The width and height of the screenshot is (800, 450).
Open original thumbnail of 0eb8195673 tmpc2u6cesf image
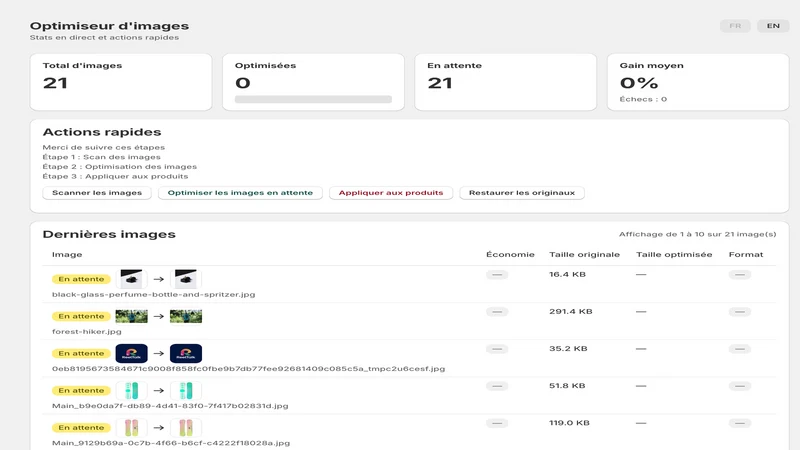click(x=132, y=354)
